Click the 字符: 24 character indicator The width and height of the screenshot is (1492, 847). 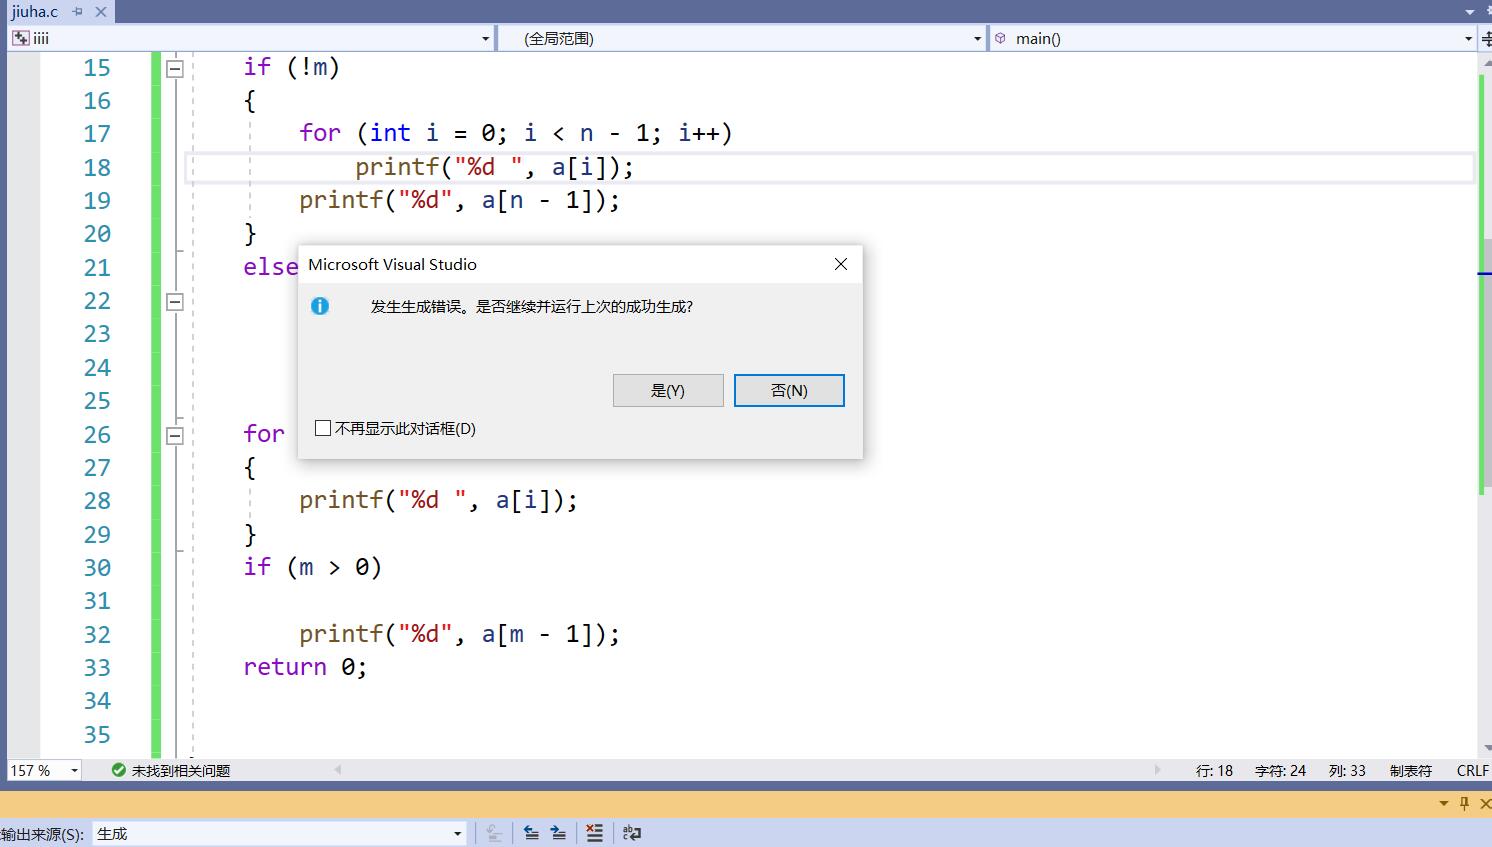pyautogui.click(x=1280, y=771)
